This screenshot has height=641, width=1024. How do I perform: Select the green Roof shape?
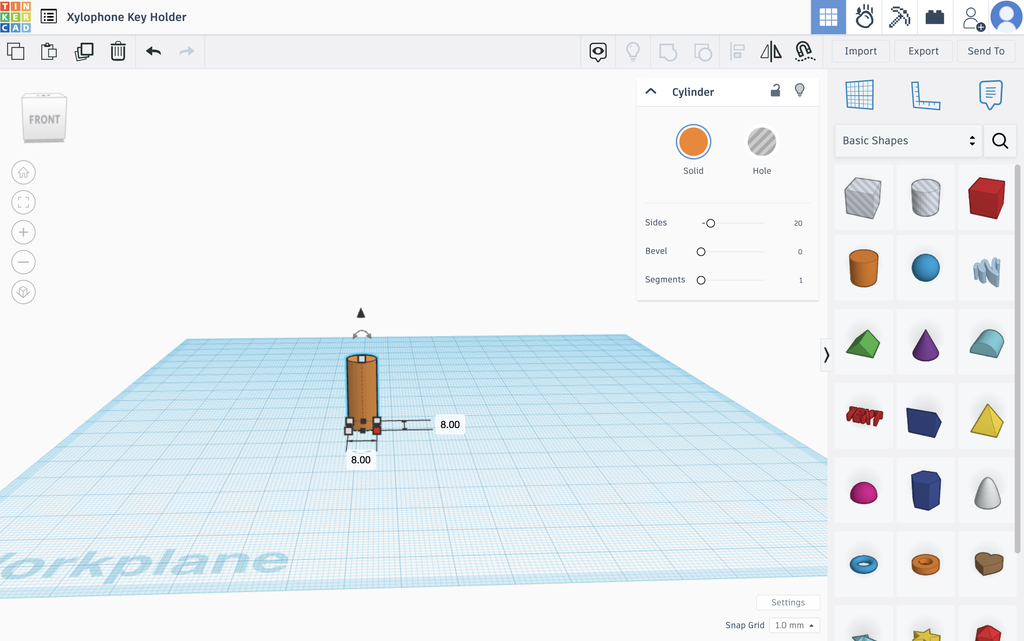point(863,343)
